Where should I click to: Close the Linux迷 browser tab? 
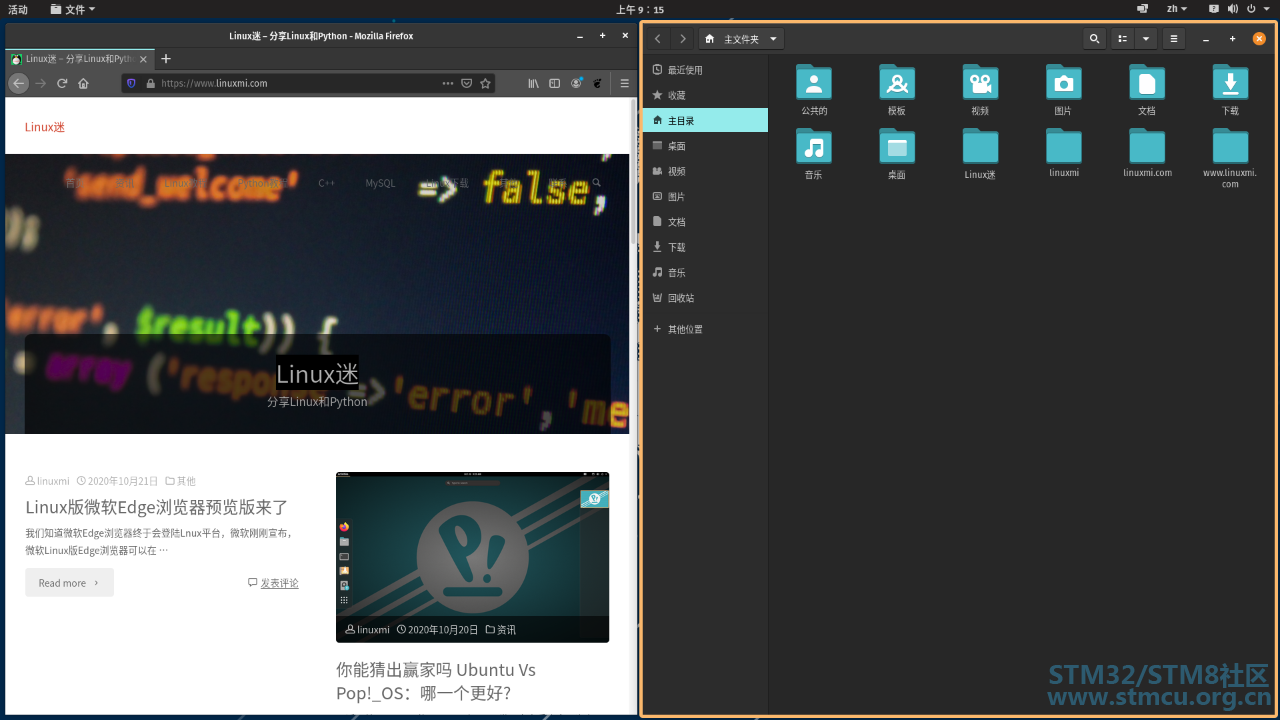pyautogui.click(x=145, y=59)
